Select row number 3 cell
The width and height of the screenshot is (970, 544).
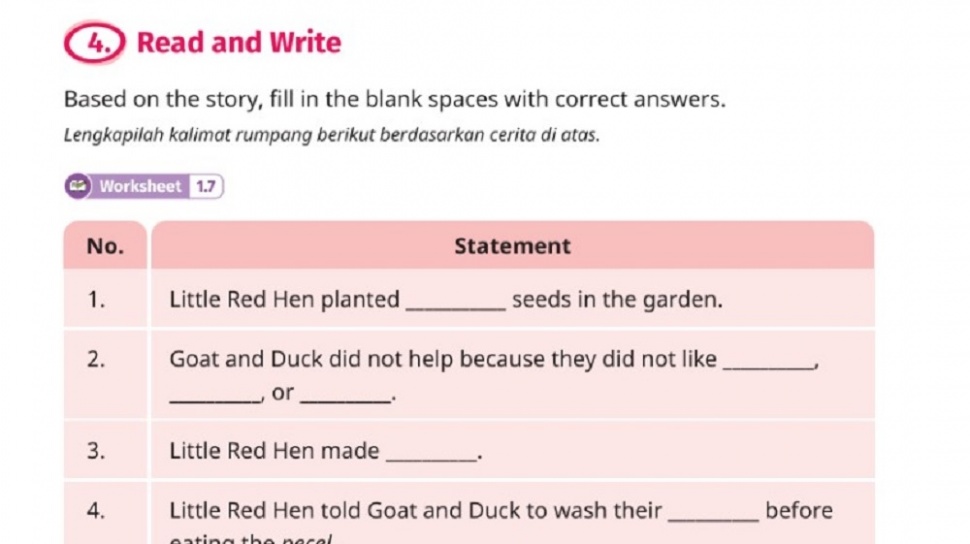(97, 452)
